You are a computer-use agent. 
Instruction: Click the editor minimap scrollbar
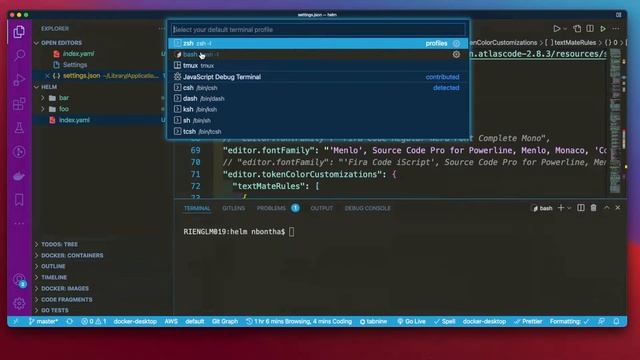(616, 121)
